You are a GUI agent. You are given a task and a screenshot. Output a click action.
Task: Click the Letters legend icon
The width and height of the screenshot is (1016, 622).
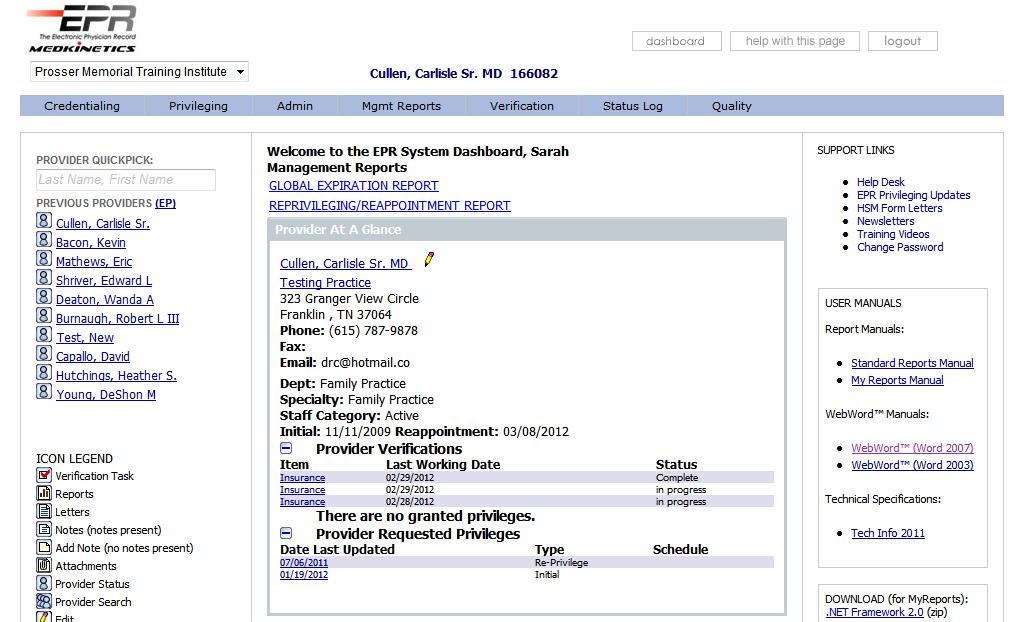coord(43,511)
